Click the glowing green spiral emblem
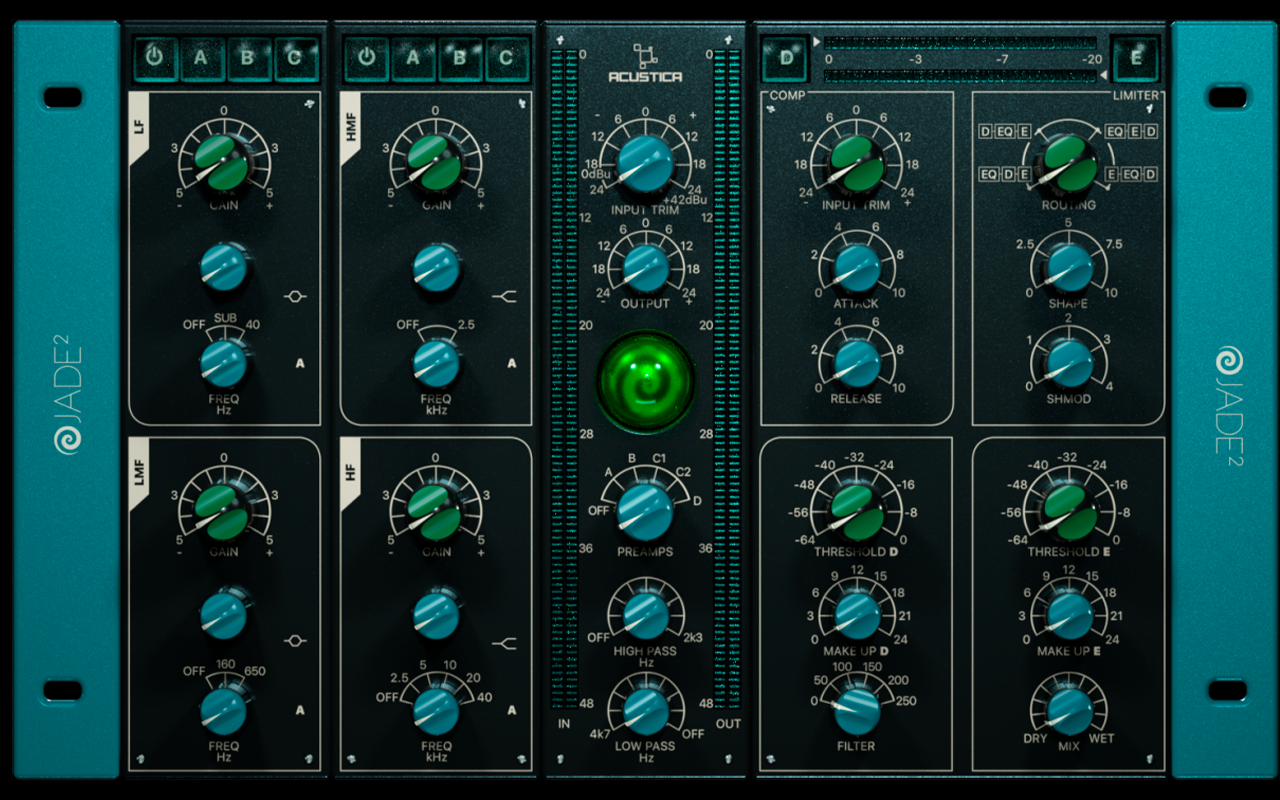Screen dimensions: 1280x800 click(x=645, y=381)
